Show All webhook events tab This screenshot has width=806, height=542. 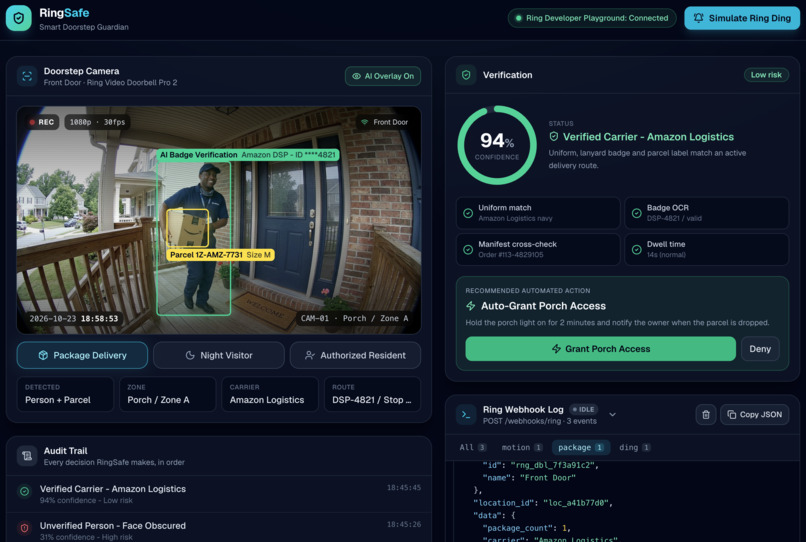click(x=472, y=447)
